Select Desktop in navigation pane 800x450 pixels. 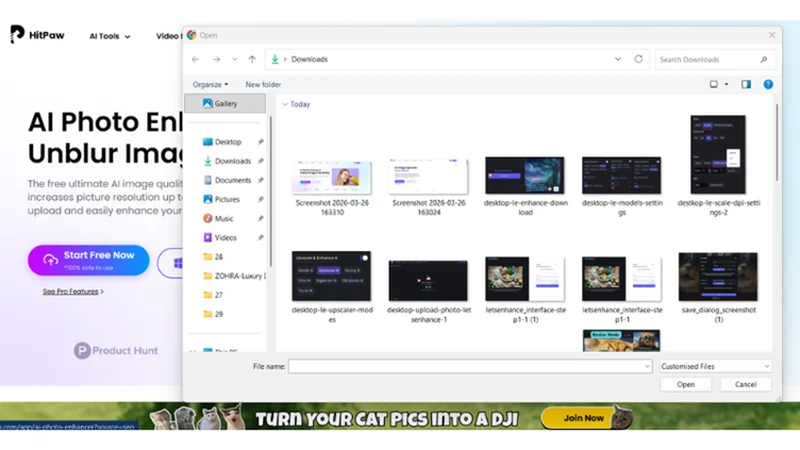tap(228, 142)
